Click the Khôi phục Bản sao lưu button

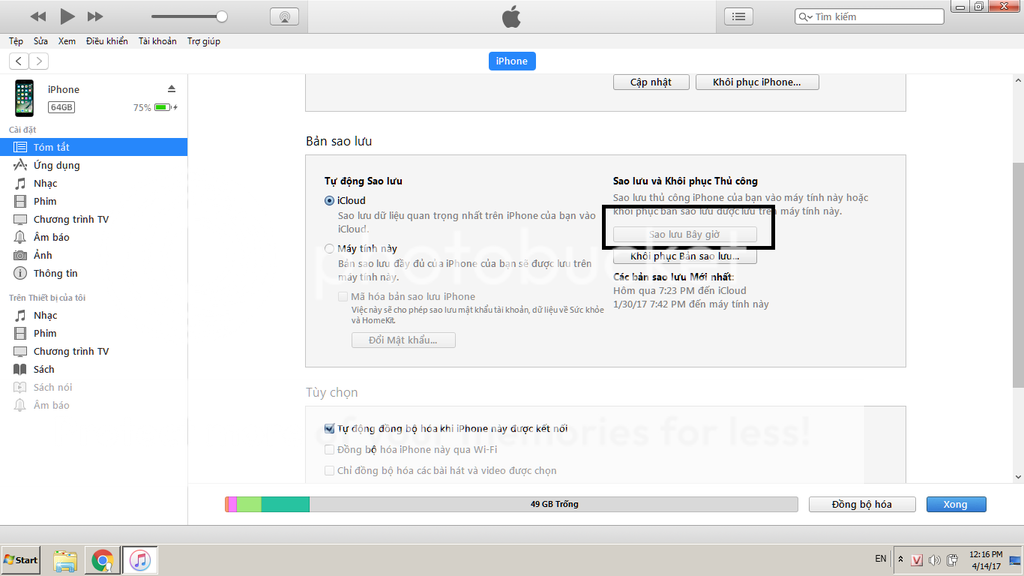coord(684,256)
